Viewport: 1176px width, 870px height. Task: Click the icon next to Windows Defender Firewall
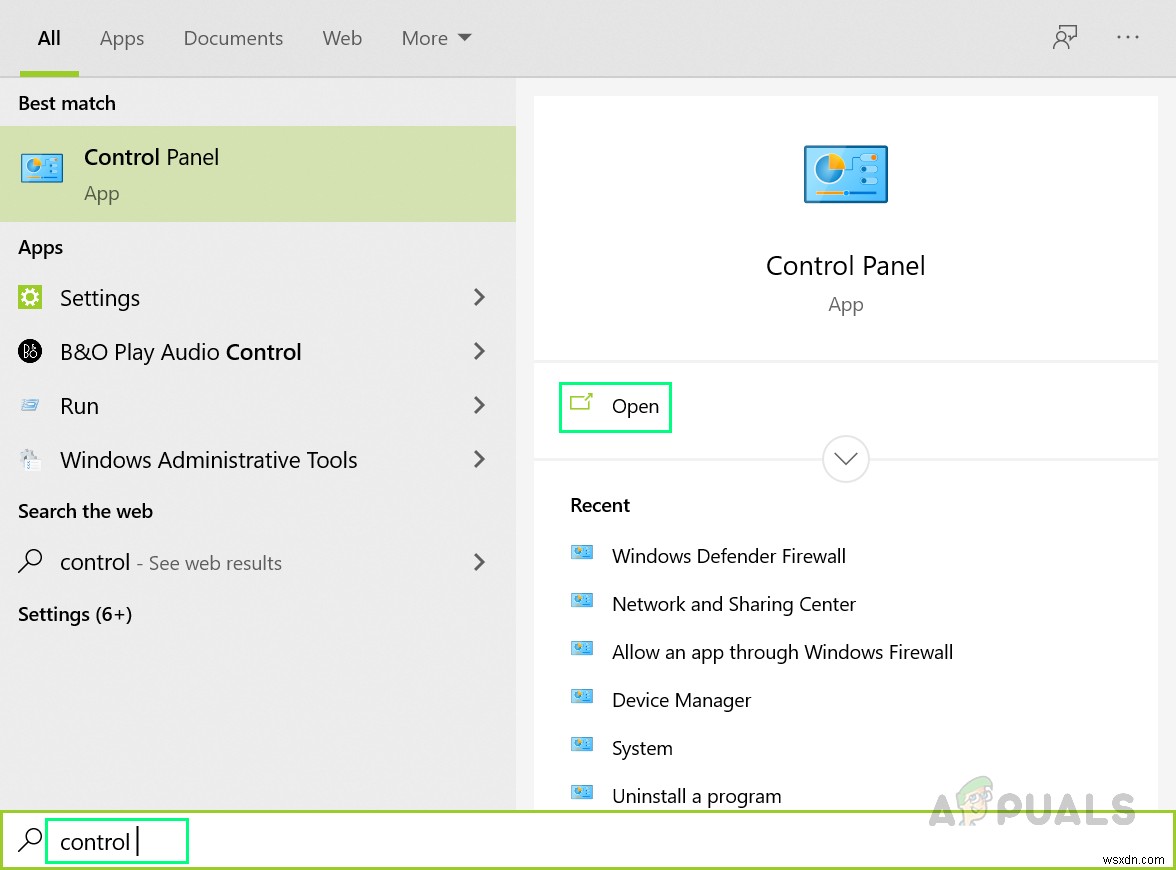(582, 554)
